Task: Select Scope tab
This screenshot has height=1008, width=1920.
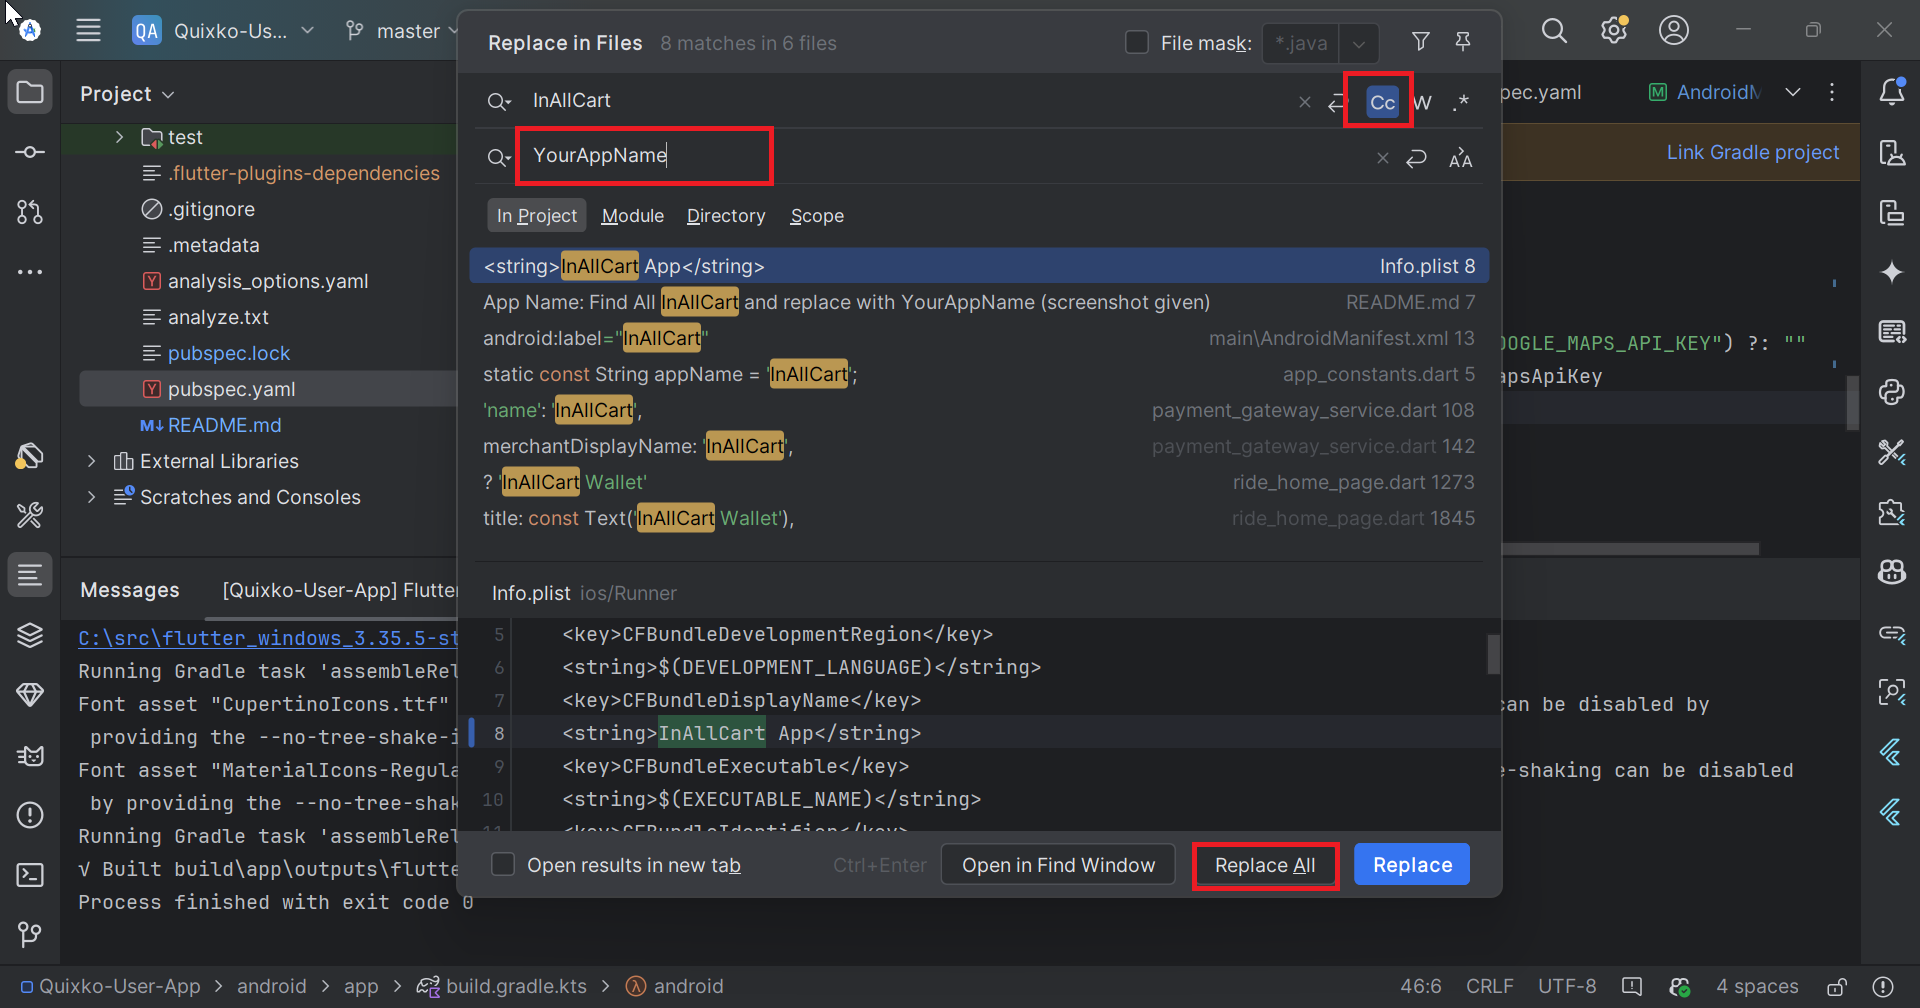Action: [x=817, y=215]
